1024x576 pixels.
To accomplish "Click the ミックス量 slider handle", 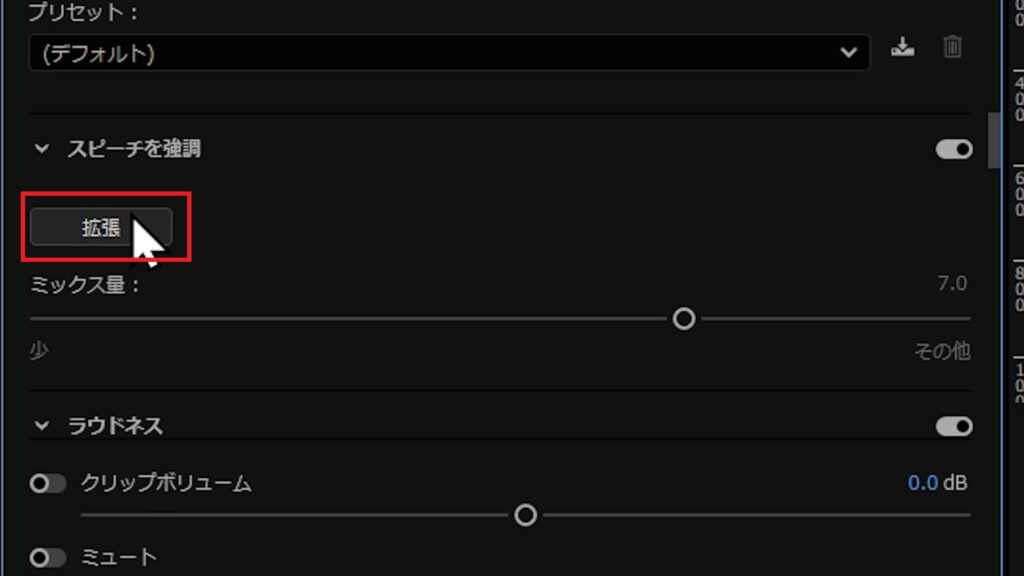I will coord(684,319).
